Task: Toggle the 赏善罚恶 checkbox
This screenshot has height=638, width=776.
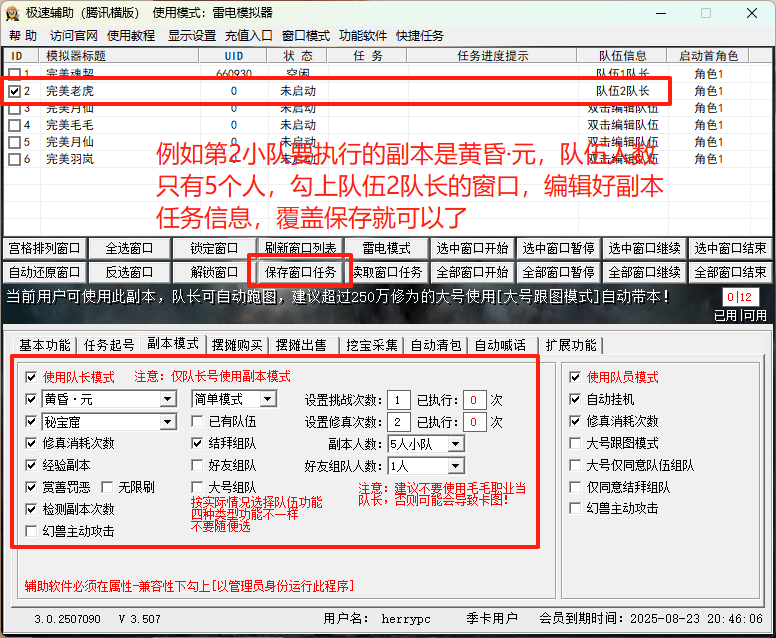Action: pyautogui.click(x=31, y=488)
